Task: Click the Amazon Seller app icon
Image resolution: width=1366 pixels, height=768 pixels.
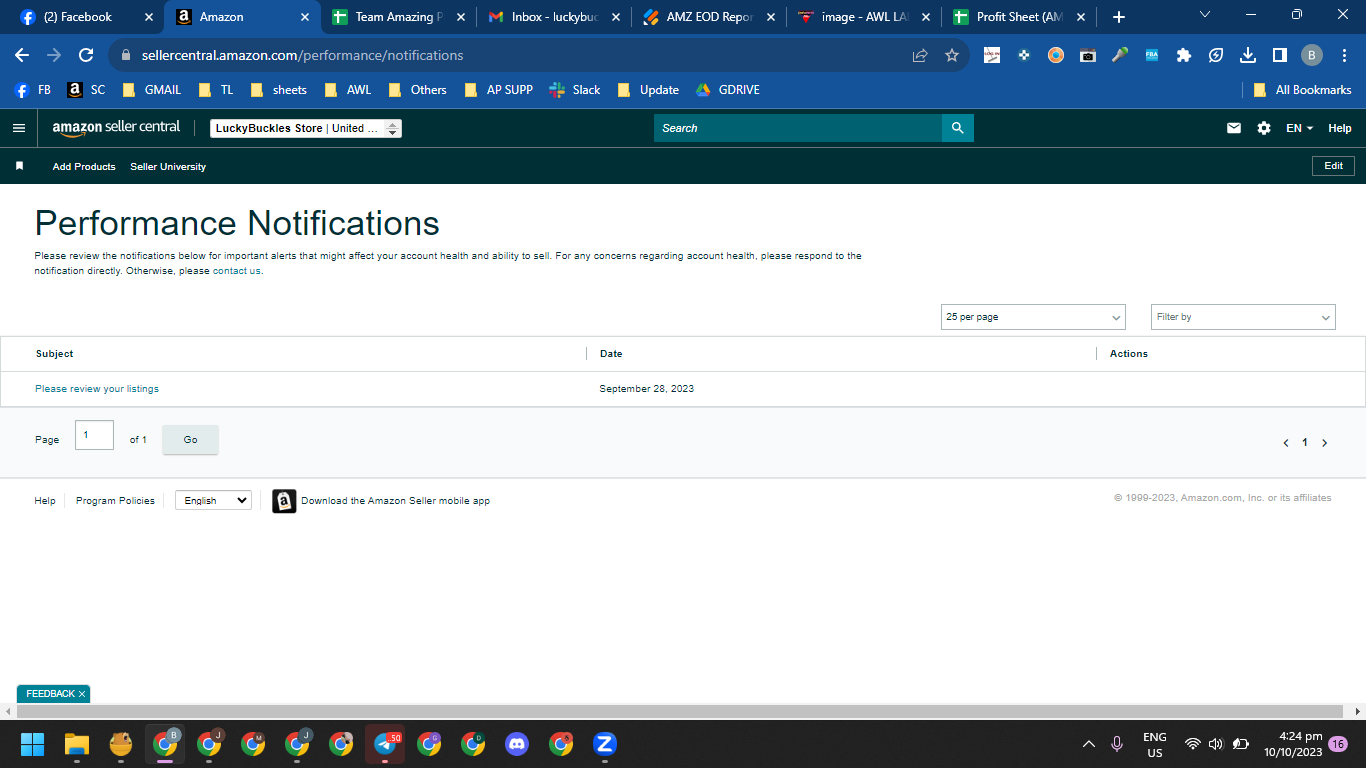Action: coord(284,501)
